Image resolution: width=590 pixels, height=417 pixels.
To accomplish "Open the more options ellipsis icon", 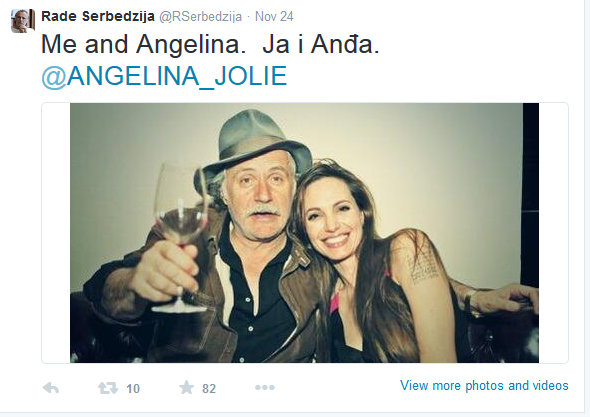I will [265, 387].
